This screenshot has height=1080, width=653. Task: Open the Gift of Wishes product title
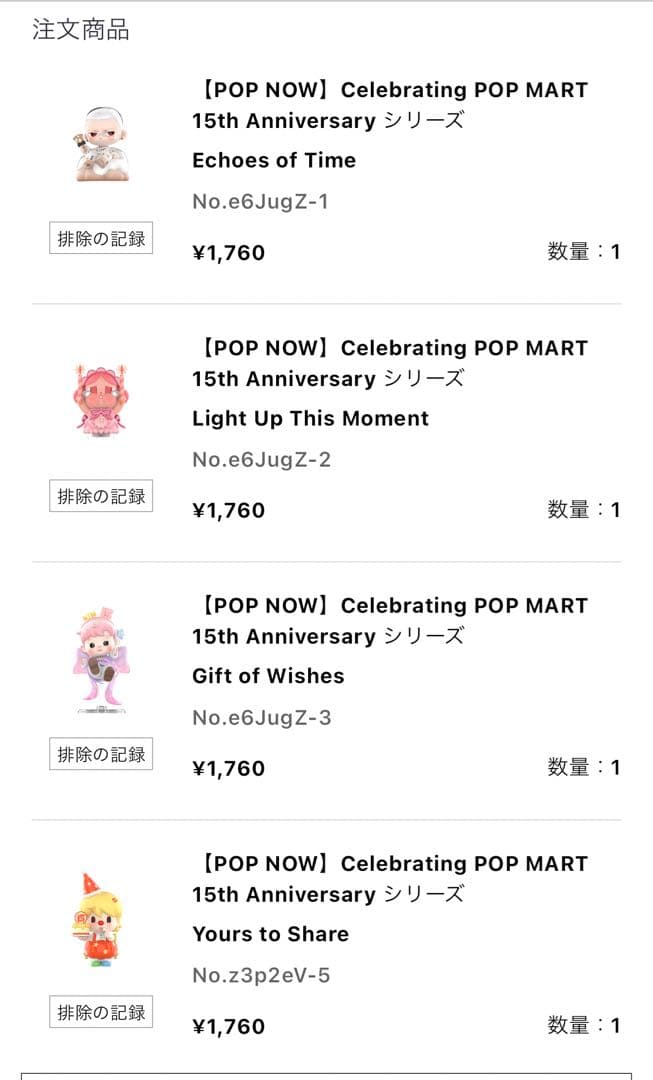(268, 676)
